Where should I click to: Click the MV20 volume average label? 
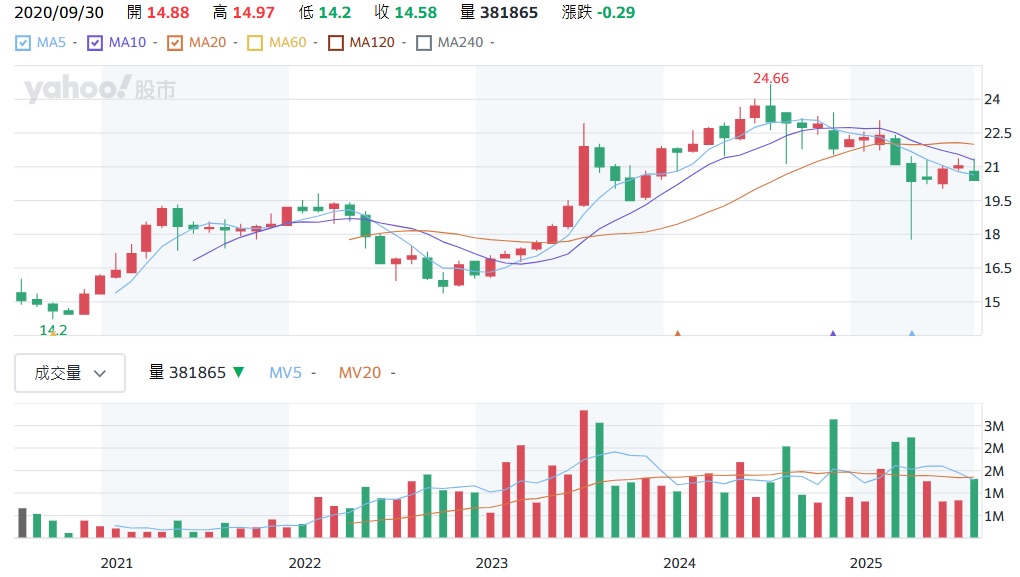pos(359,373)
